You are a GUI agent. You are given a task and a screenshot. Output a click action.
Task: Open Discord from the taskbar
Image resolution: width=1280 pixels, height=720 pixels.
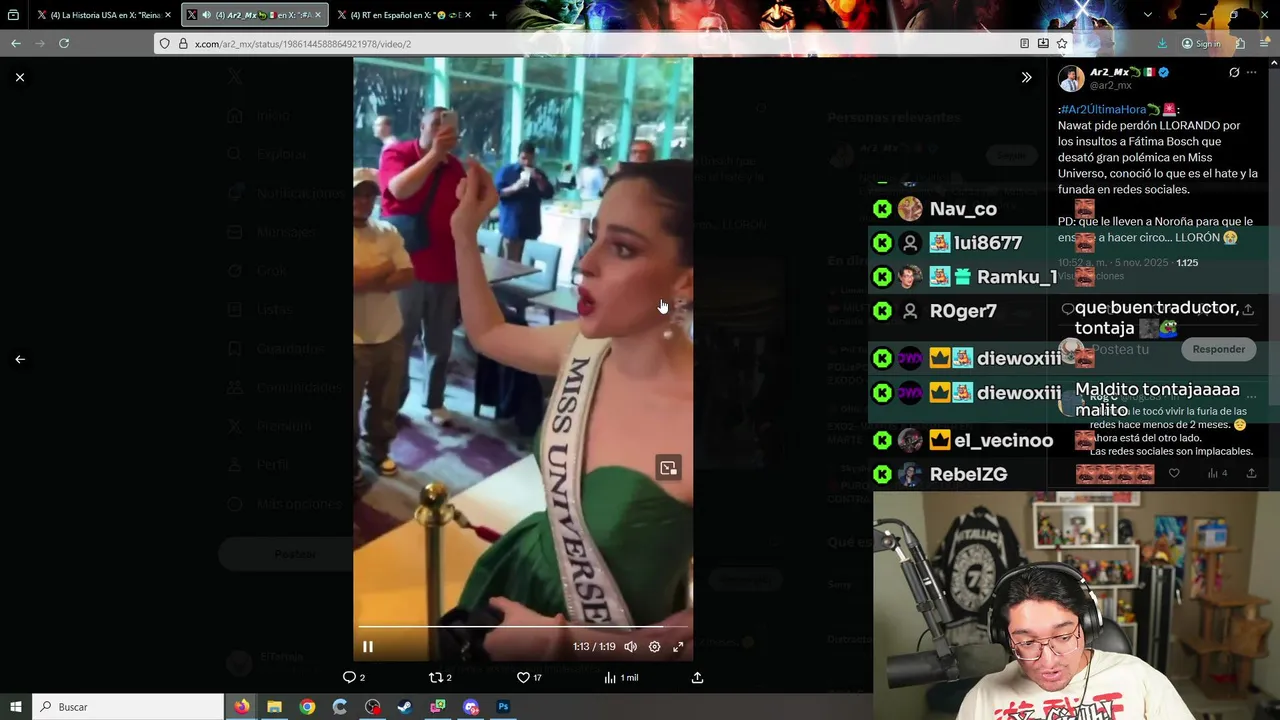coord(471,707)
